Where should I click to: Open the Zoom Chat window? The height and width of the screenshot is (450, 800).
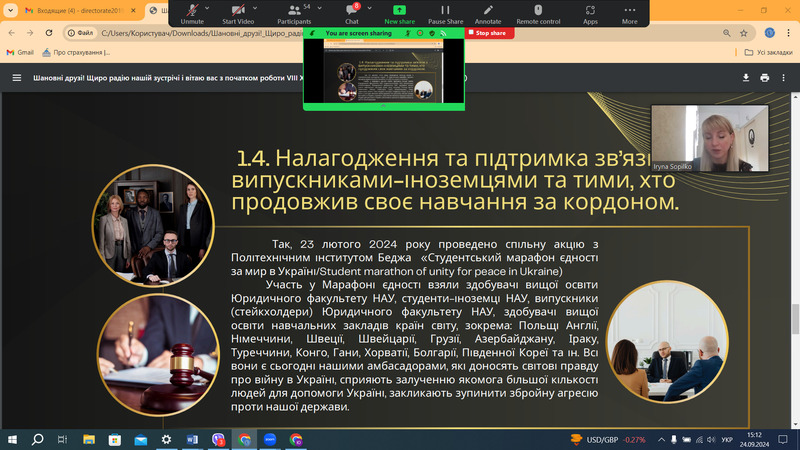click(352, 12)
